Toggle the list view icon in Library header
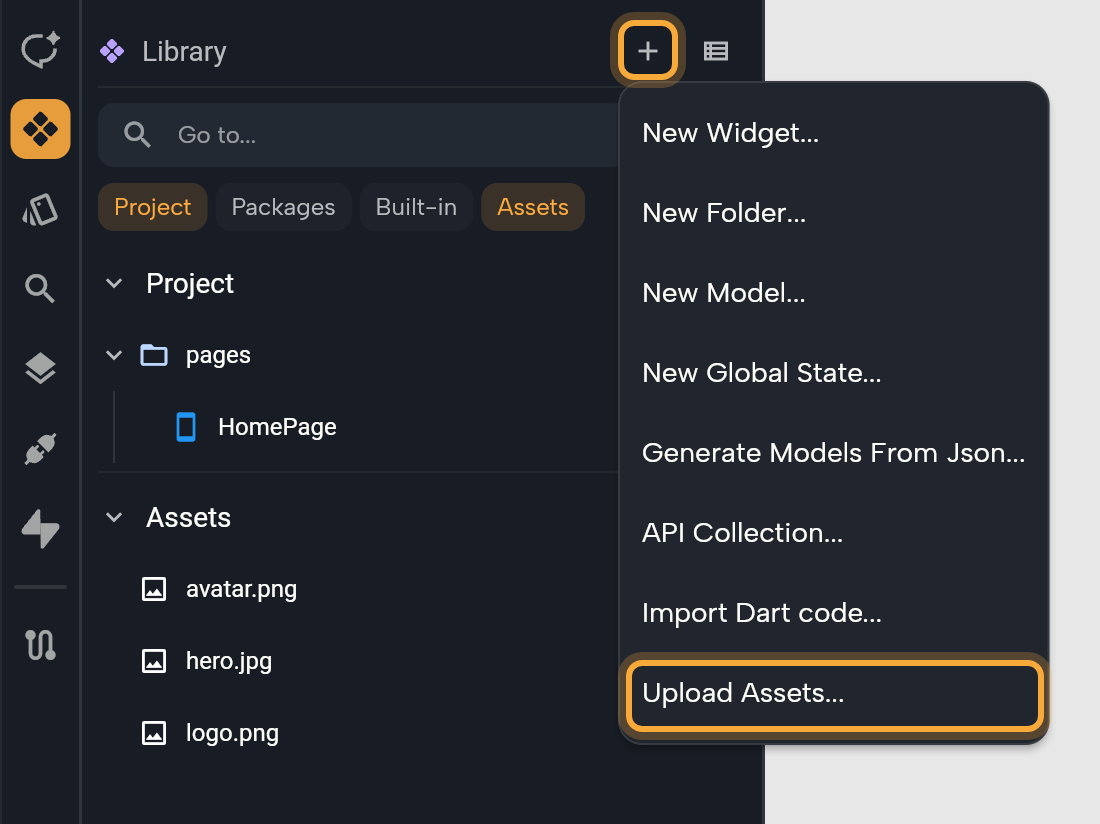The image size is (1100, 824). tap(716, 50)
